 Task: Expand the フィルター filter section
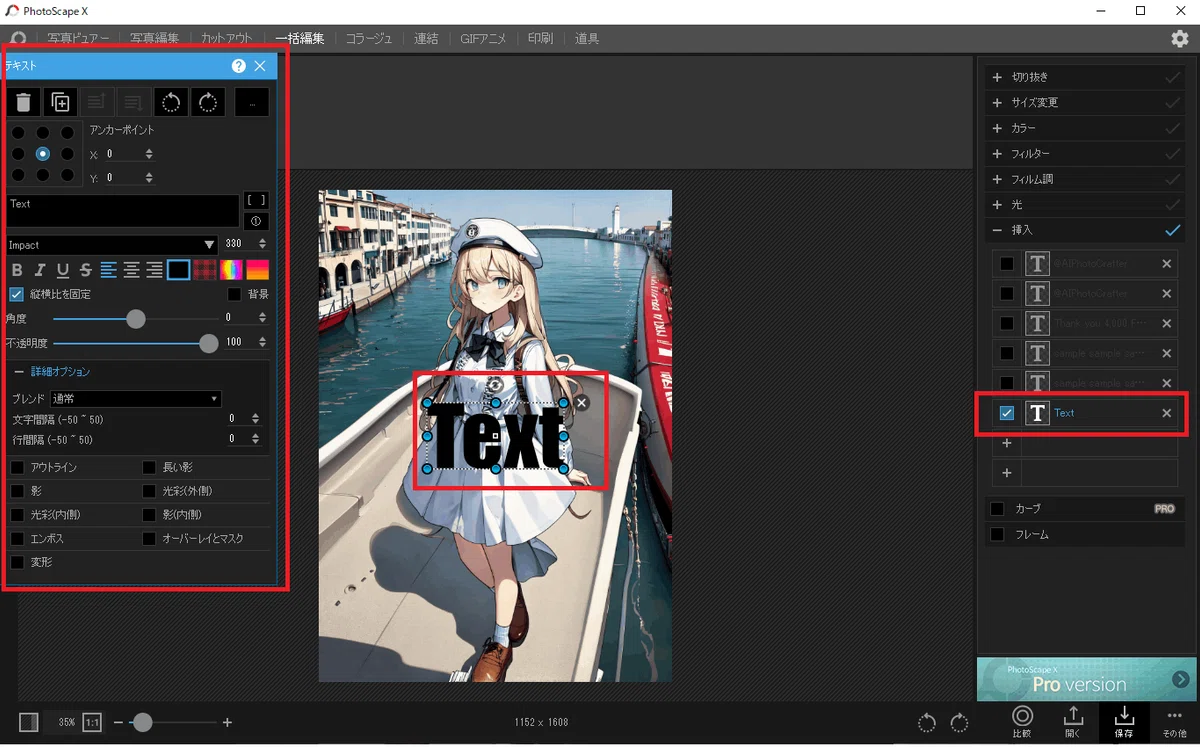[996, 154]
